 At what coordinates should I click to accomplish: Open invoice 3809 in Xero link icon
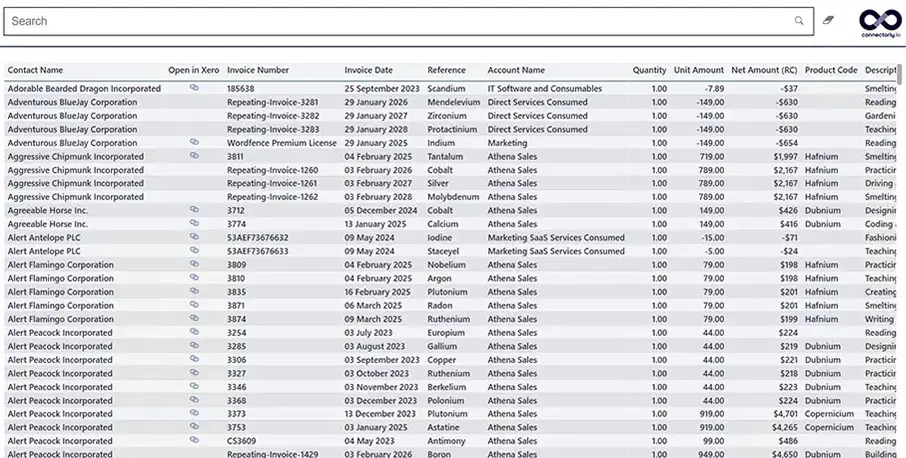(x=194, y=264)
